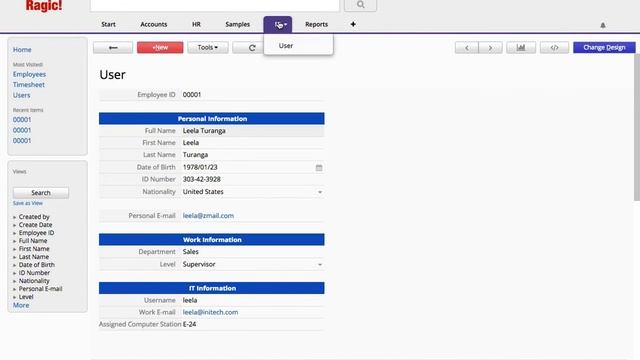Go to Home in sidebar

click(x=22, y=49)
